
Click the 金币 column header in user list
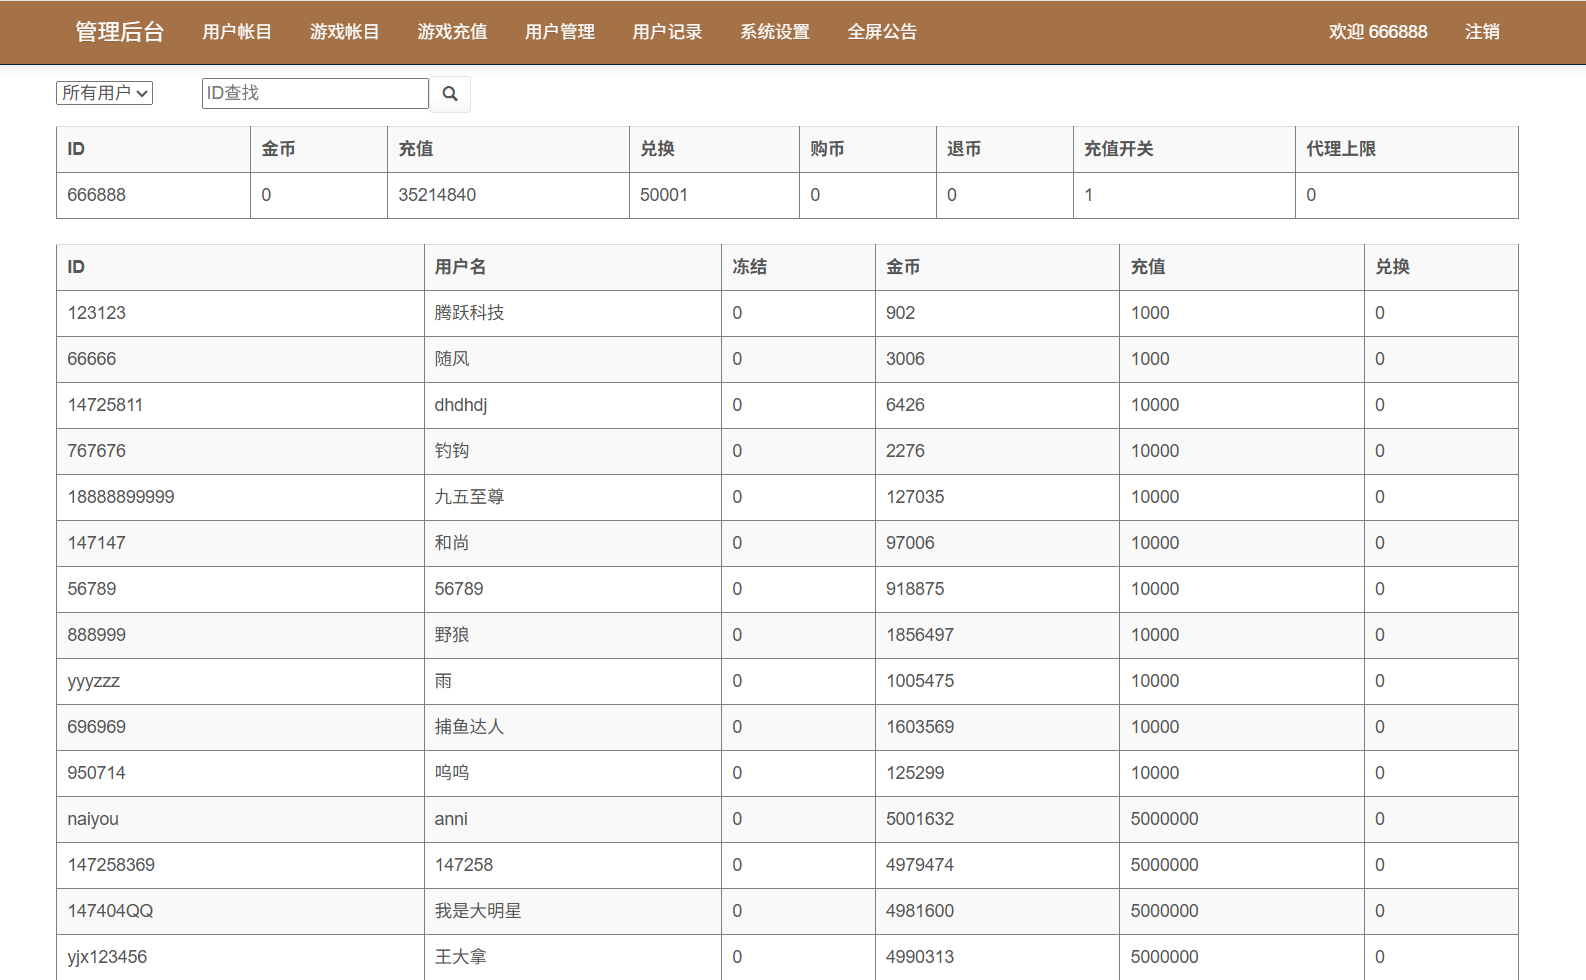pos(903,267)
